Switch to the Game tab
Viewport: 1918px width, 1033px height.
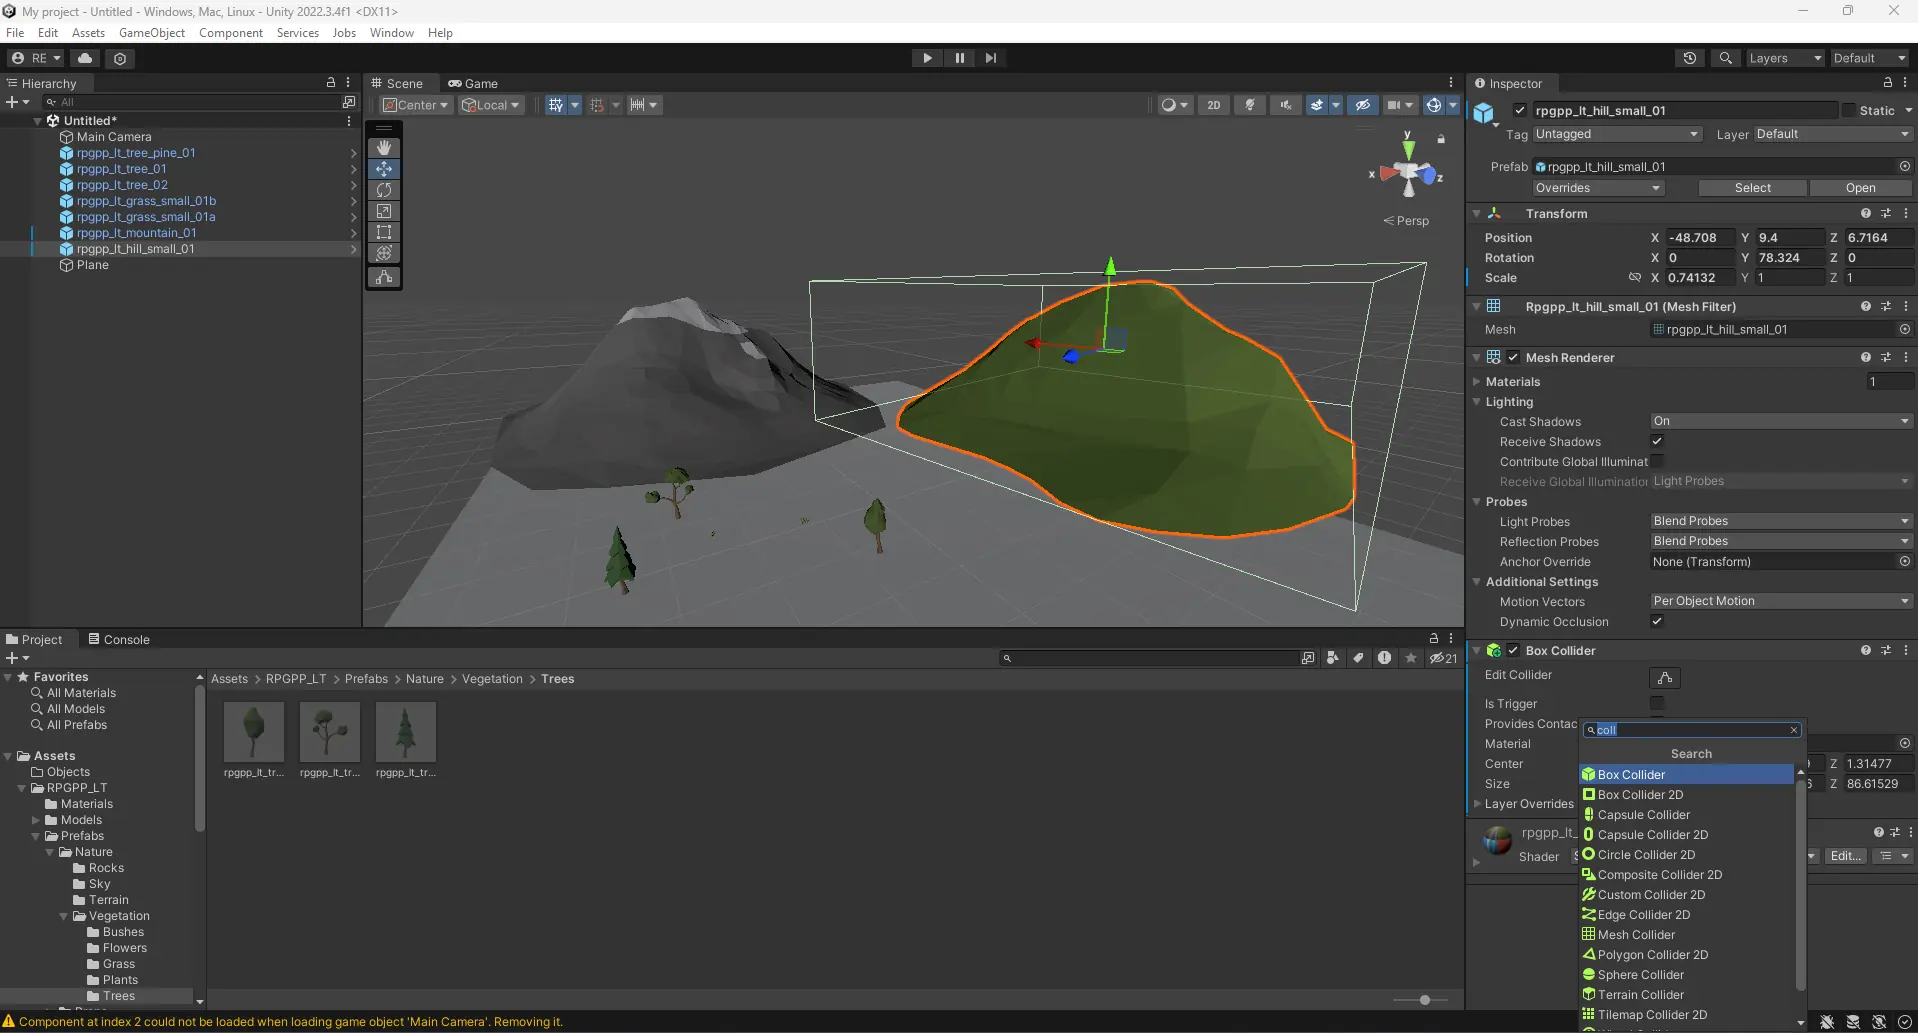[472, 83]
